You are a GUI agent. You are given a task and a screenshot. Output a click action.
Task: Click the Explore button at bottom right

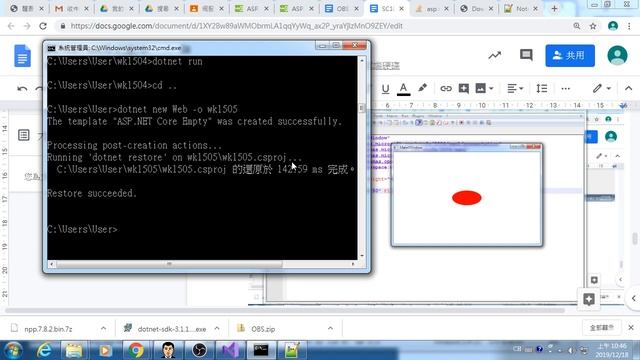(589, 300)
